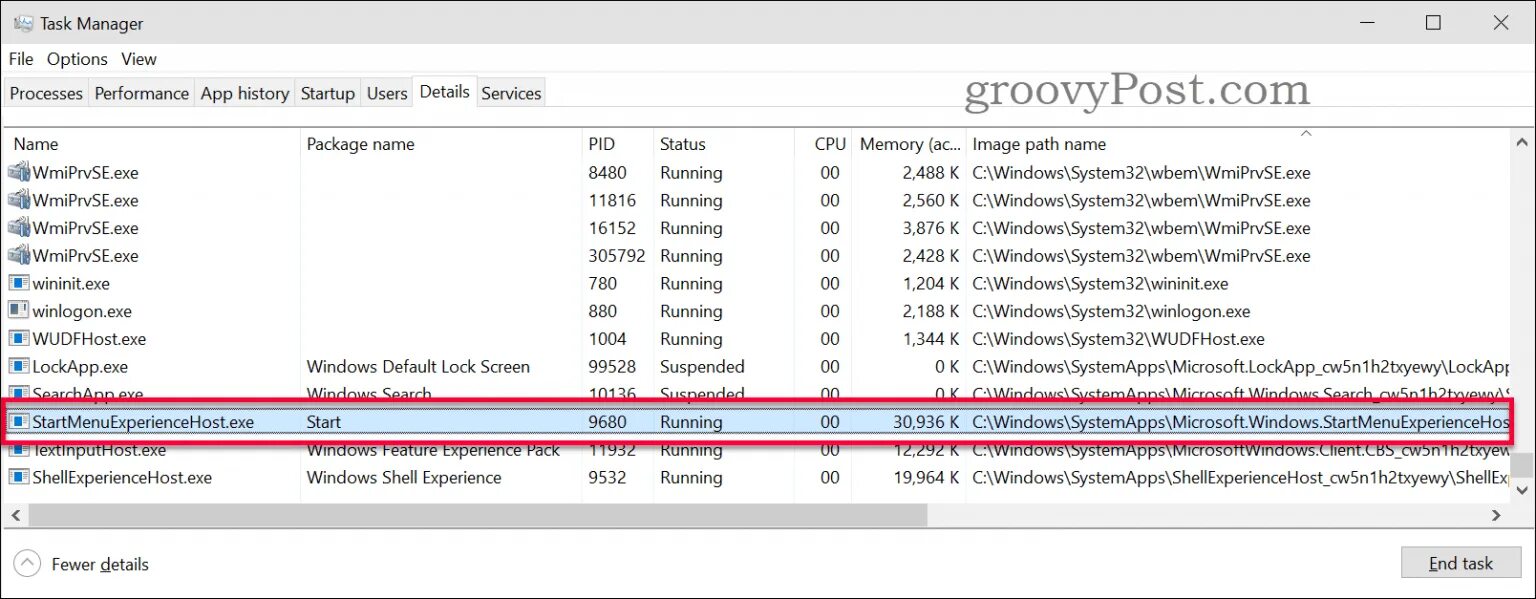The image size is (1536, 599).
Task: Select the StartMenuExperienceHost.exe row name
Action: (143, 422)
